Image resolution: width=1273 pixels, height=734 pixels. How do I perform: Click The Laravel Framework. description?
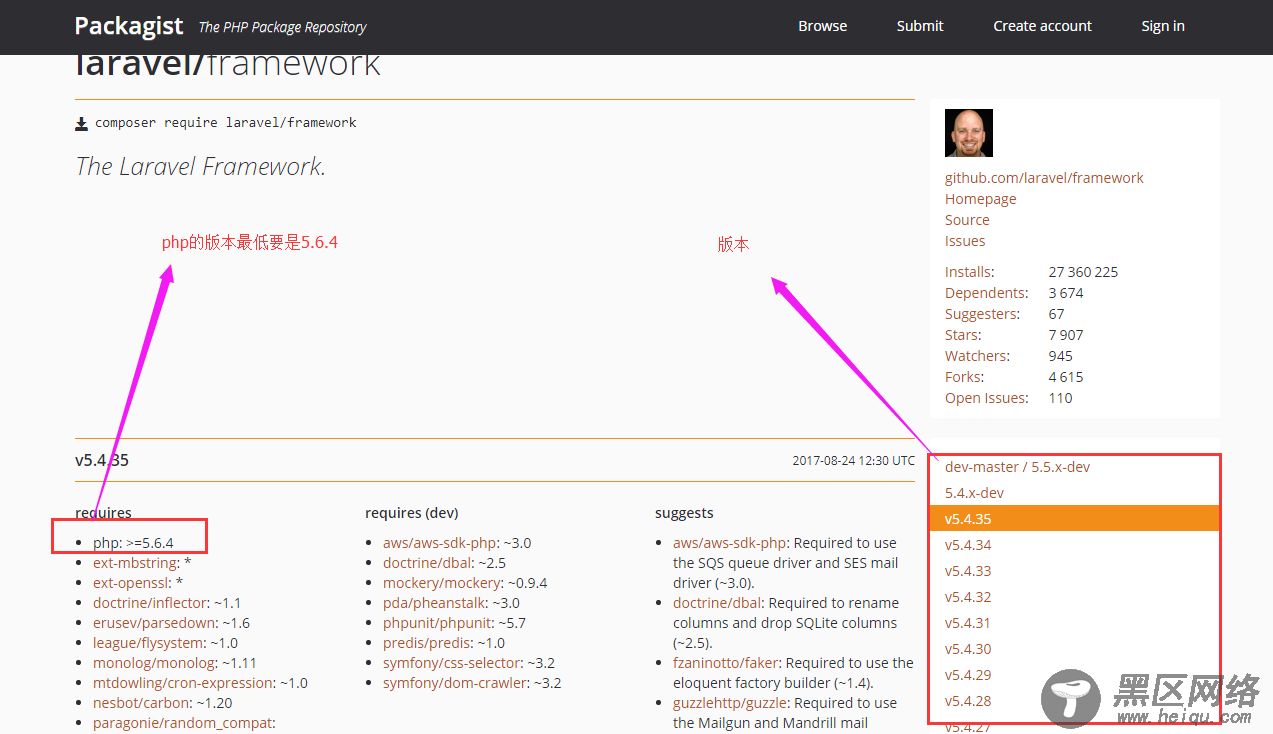coord(200,167)
